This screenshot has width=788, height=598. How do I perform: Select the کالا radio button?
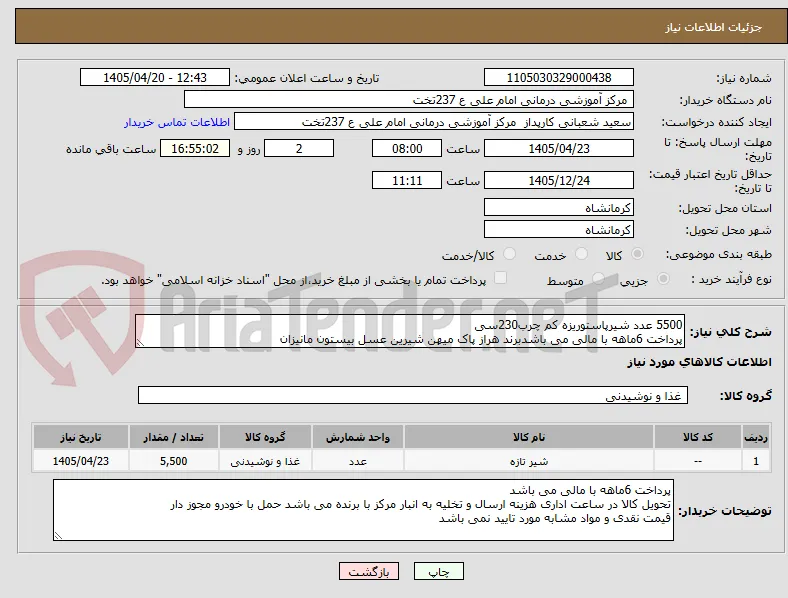[x=637, y=254]
